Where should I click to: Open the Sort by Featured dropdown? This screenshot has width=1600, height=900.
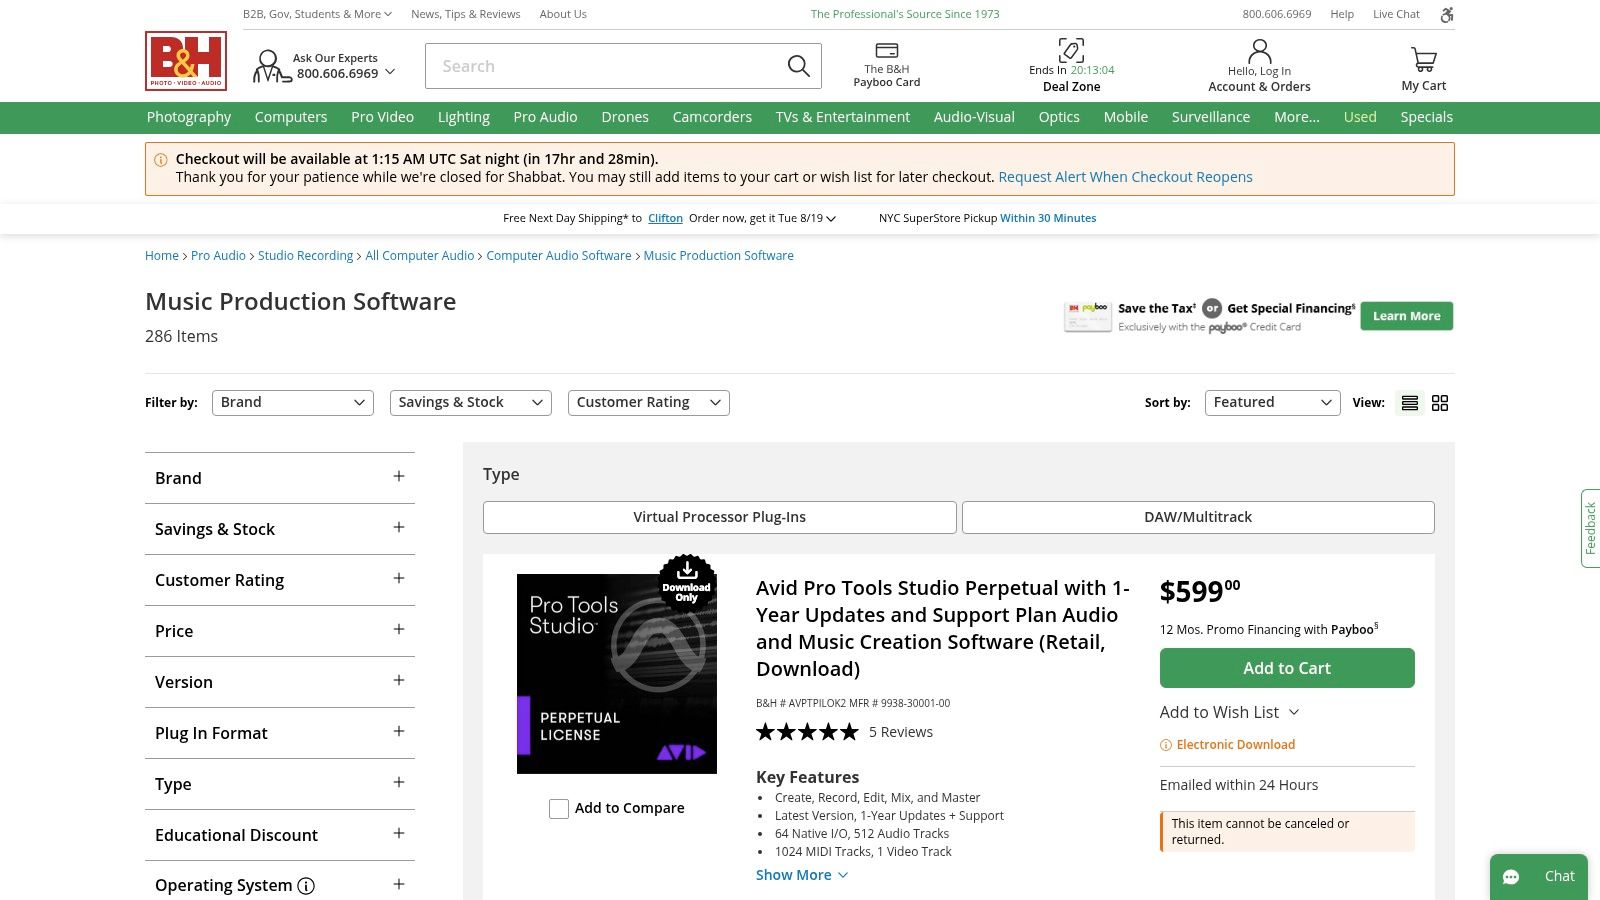[1272, 403]
